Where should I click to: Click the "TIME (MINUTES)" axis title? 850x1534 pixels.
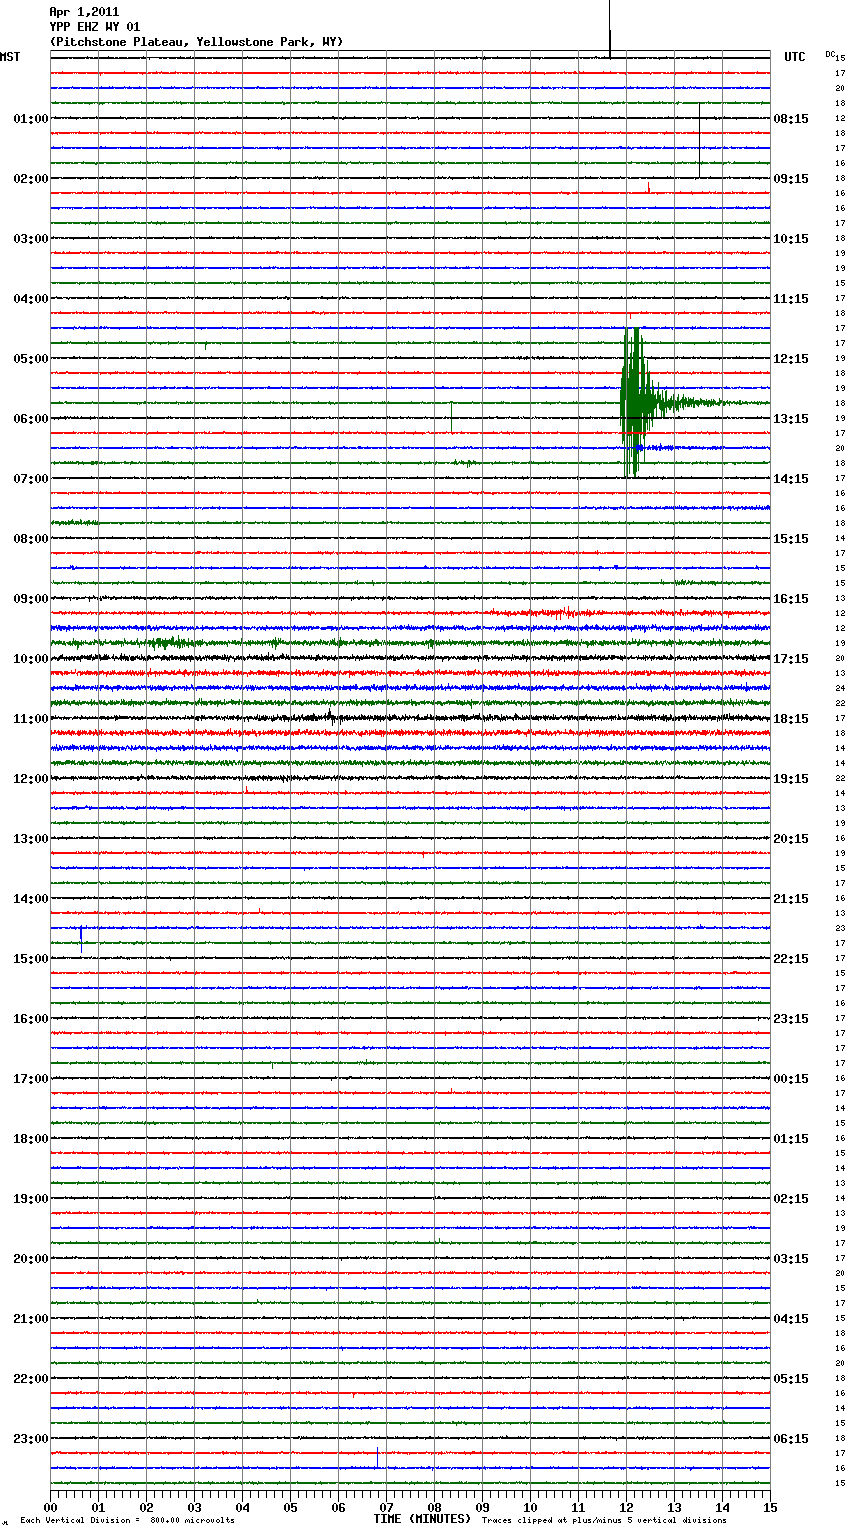422,1519
